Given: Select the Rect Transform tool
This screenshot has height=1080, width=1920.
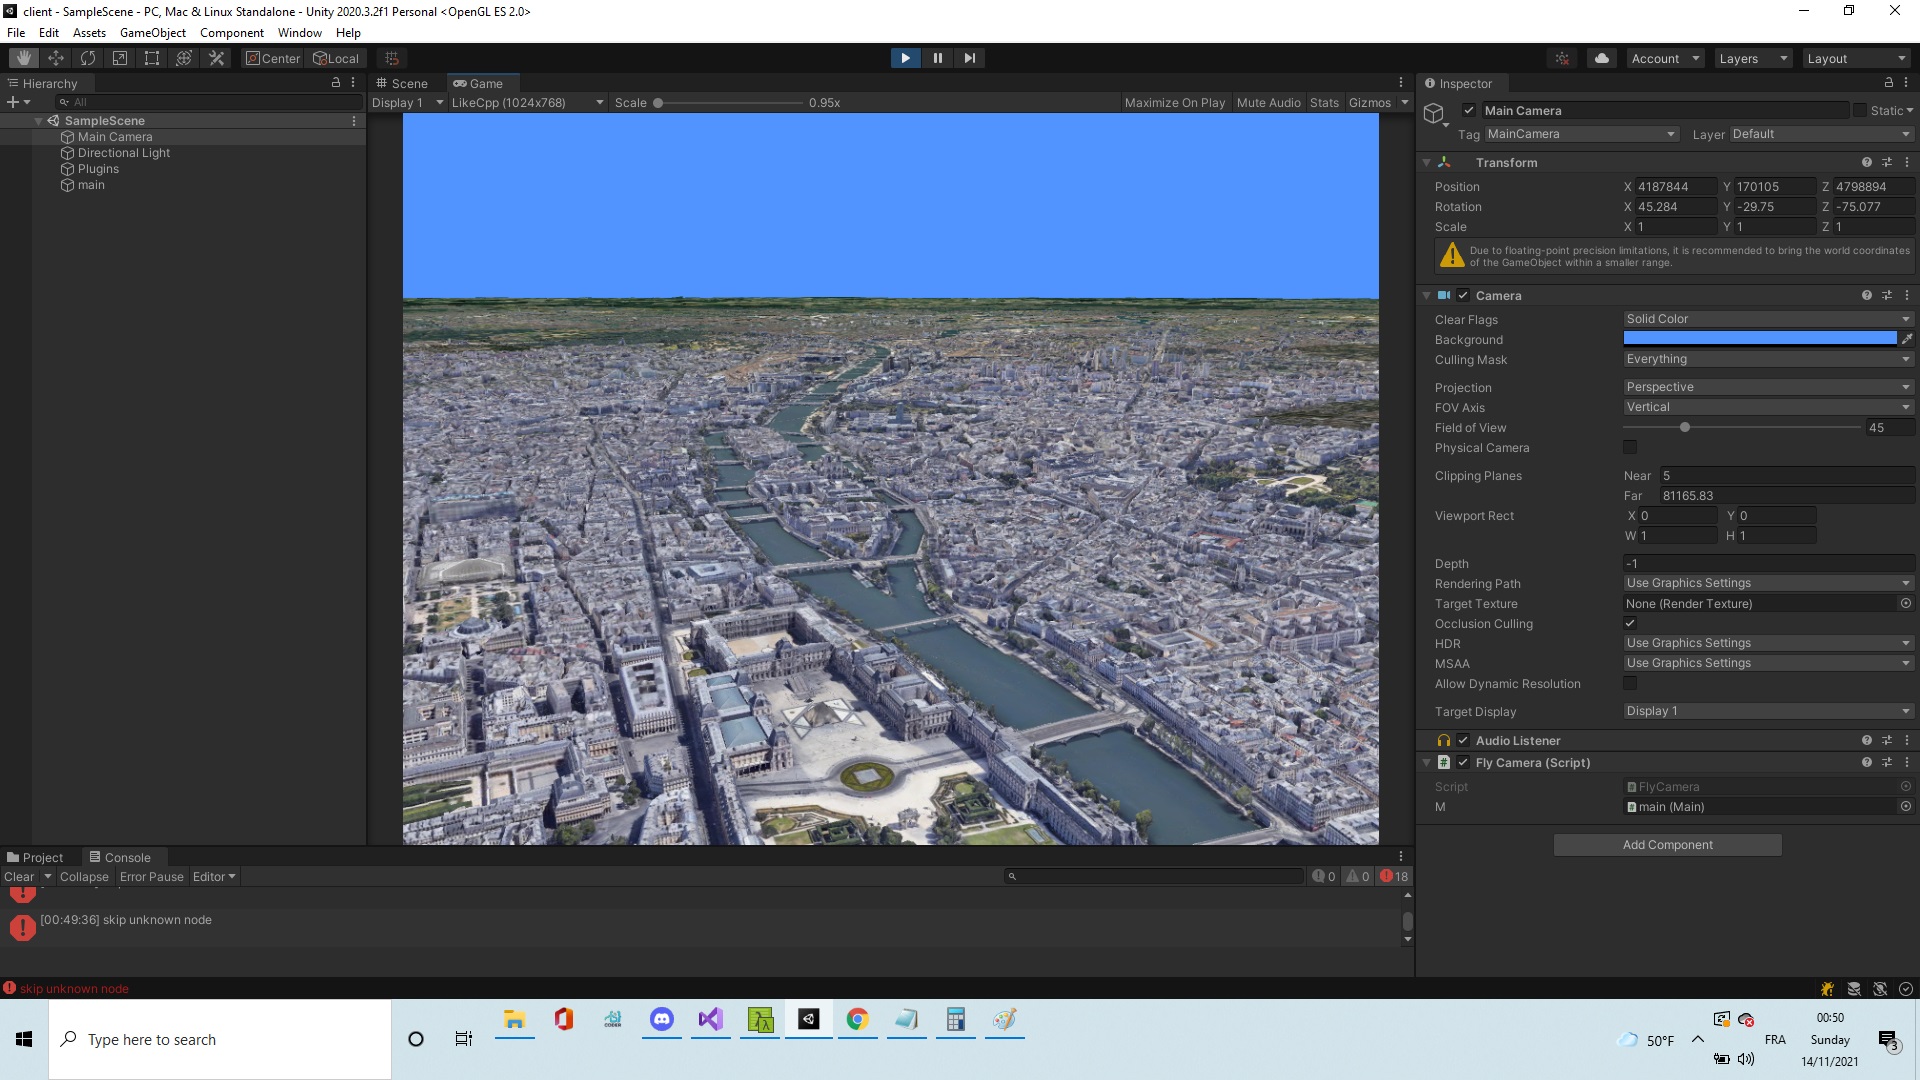Looking at the screenshot, I should pyautogui.click(x=152, y=58).
